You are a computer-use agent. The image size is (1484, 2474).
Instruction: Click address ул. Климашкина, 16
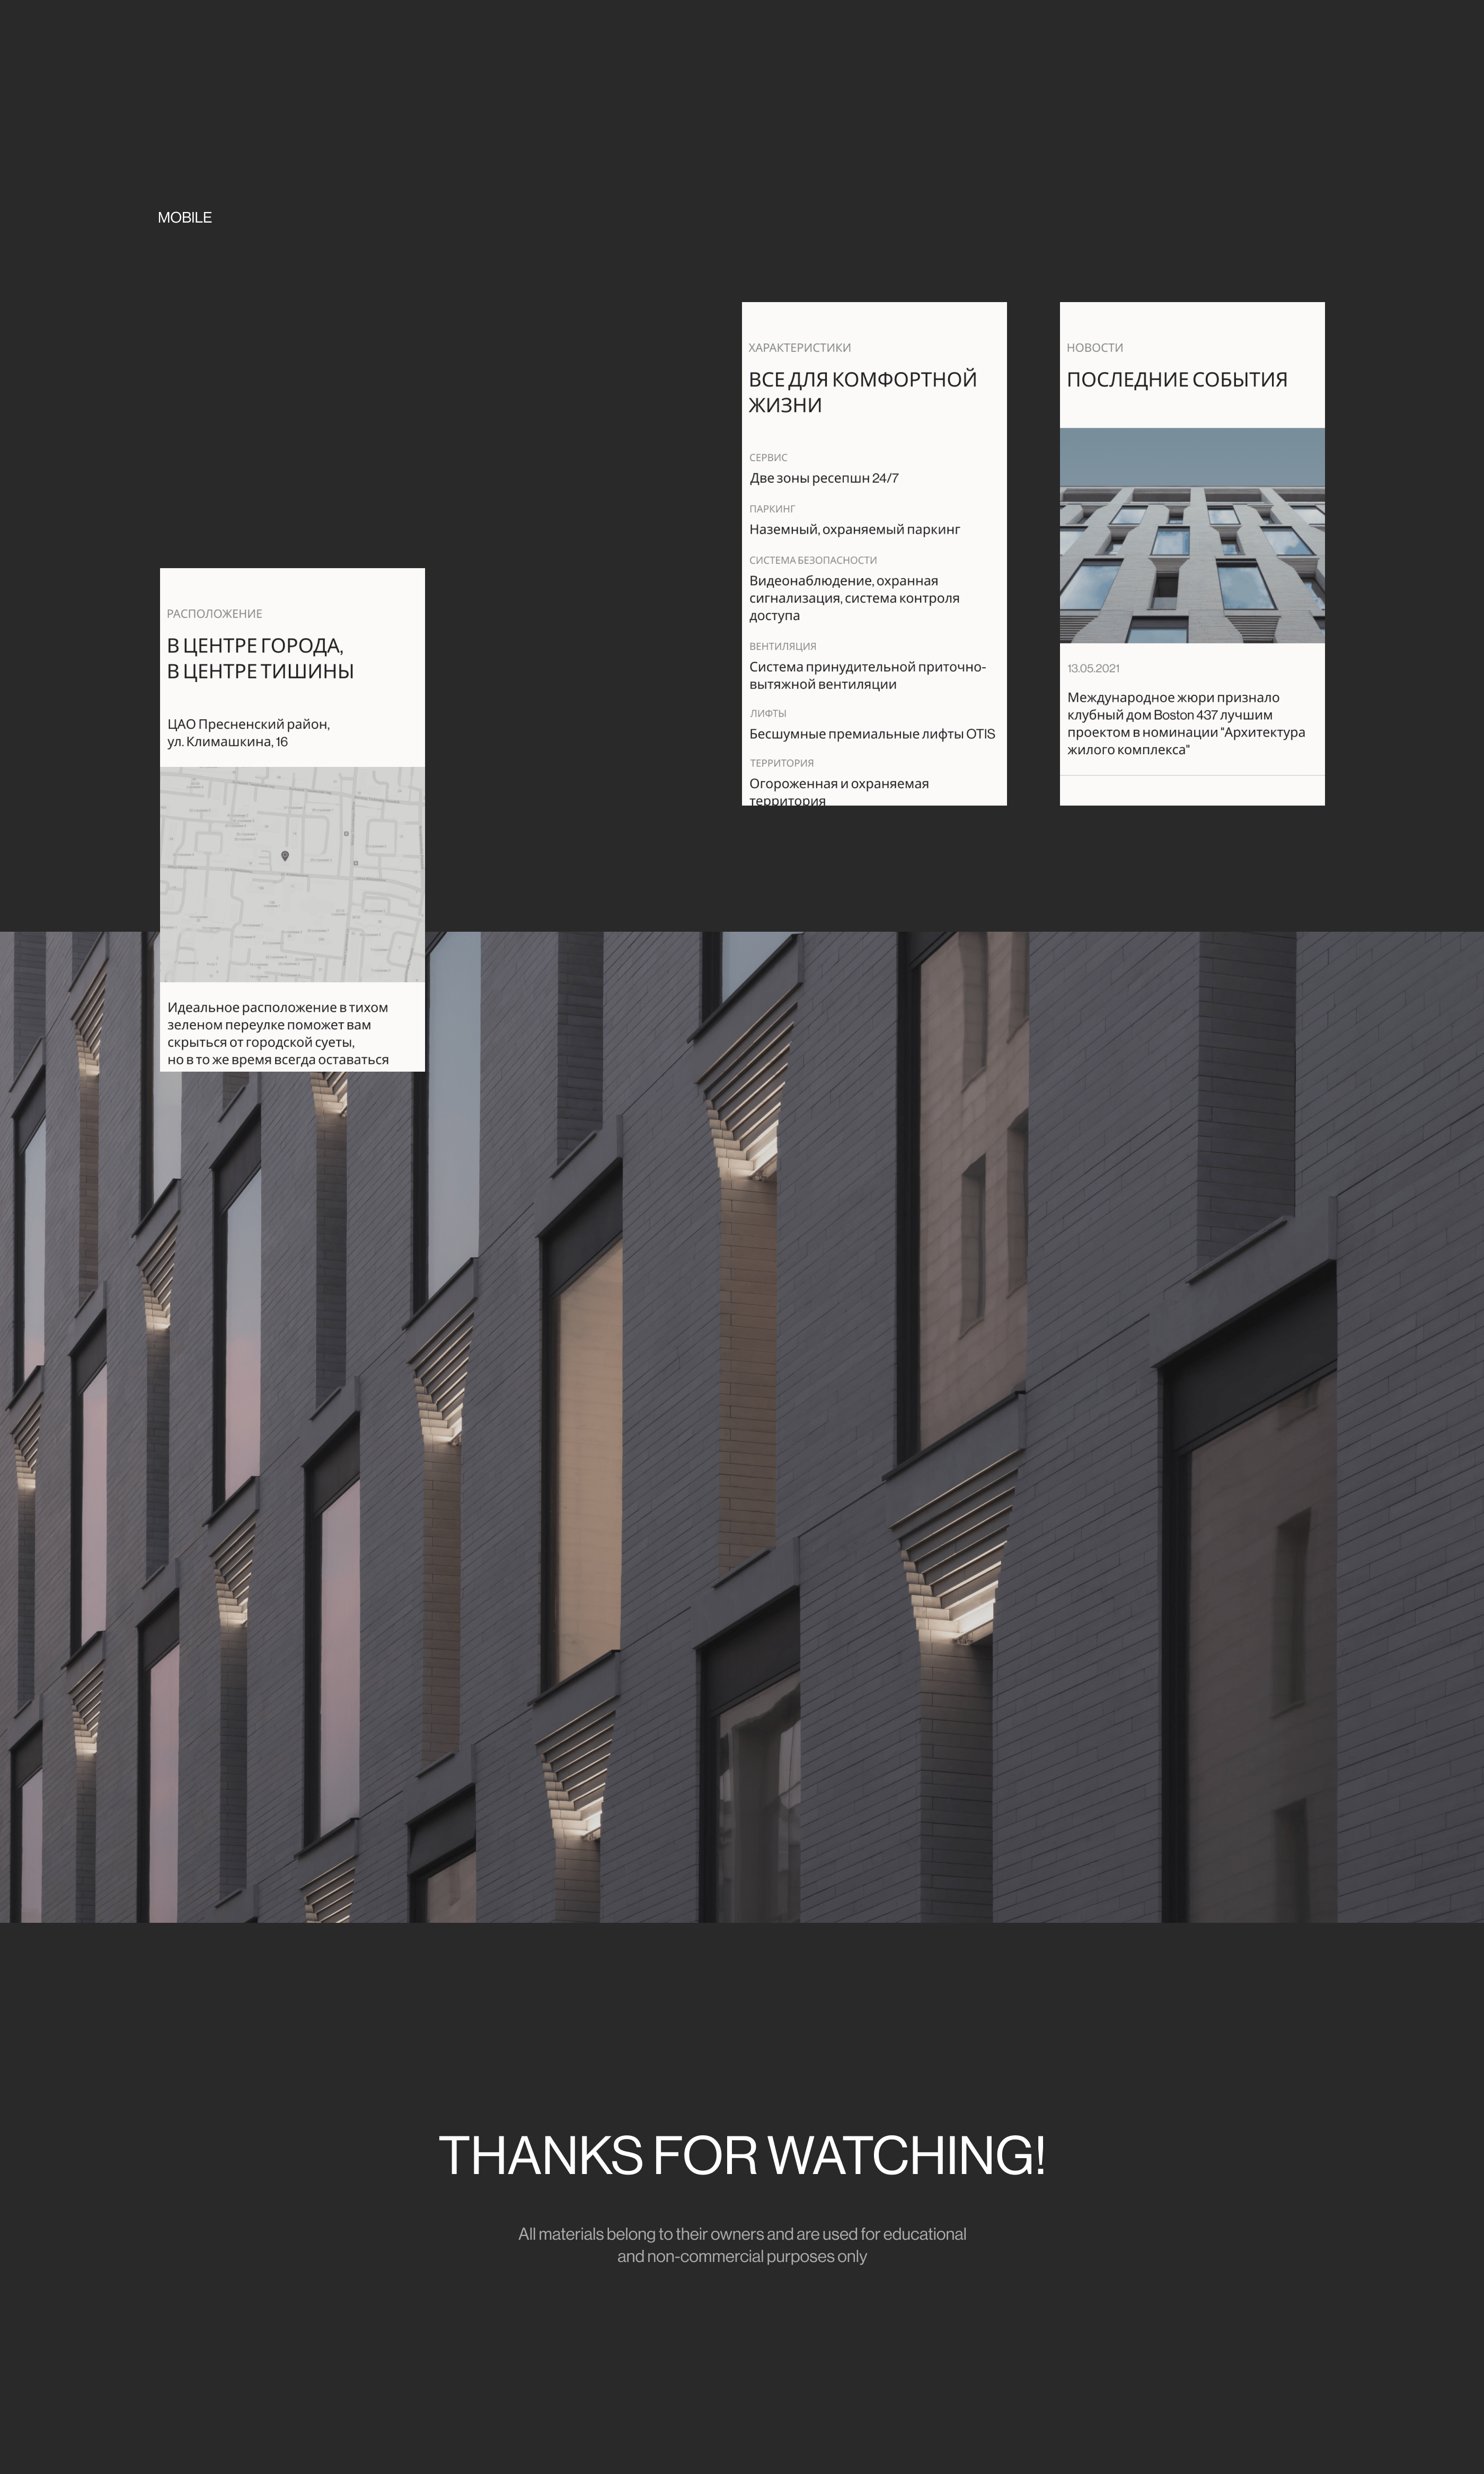[x=227, y=742]
